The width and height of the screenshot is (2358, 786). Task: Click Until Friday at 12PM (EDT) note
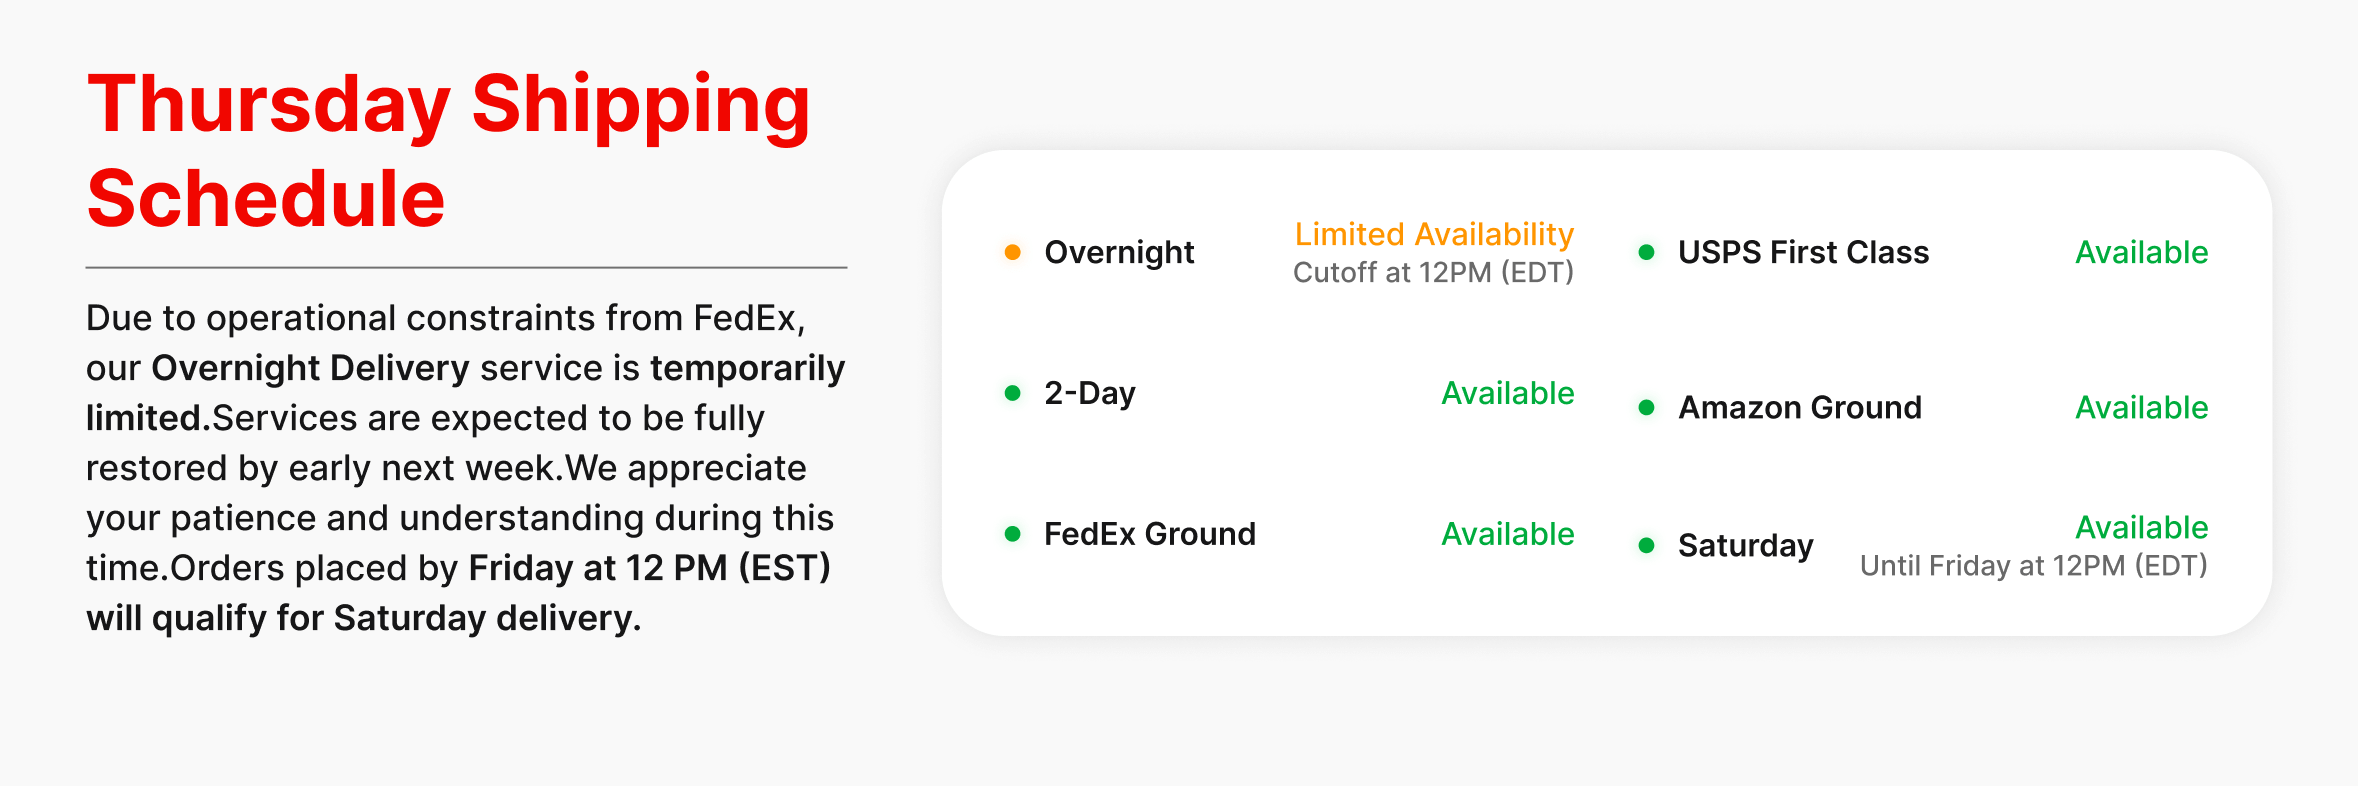coord(2033,566)
